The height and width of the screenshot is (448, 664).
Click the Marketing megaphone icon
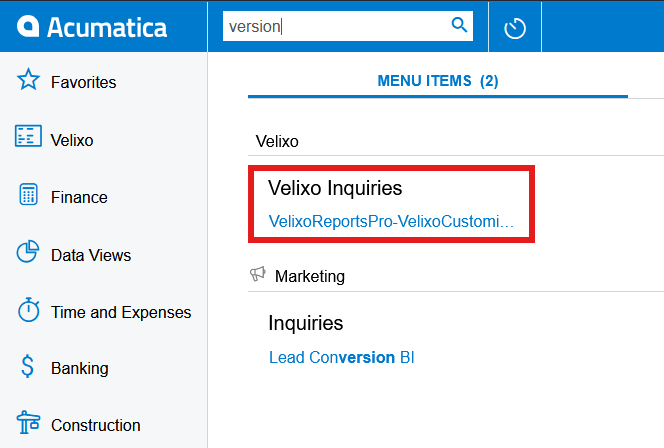click(x=257, y=275)
